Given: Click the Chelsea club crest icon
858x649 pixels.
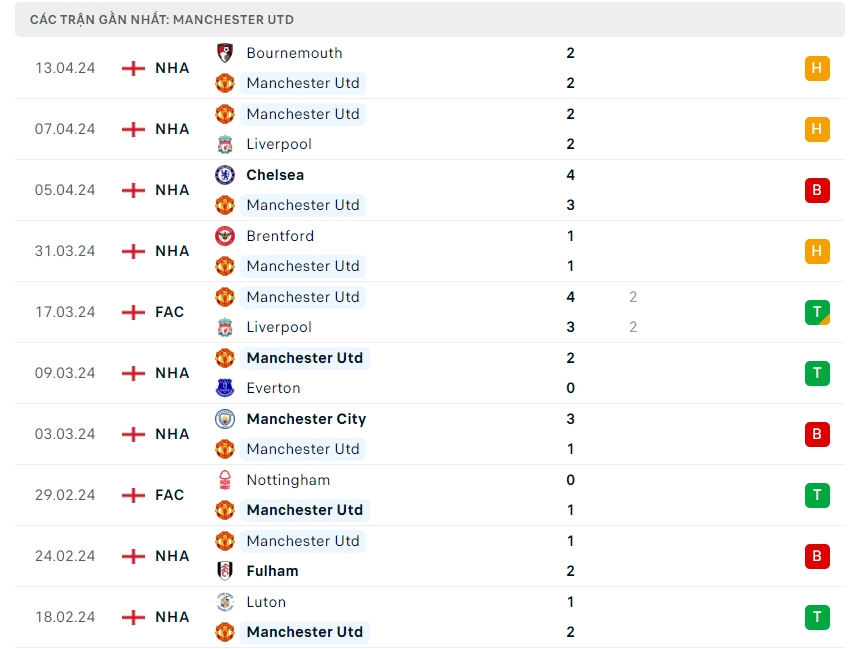Looking at the screenshot, I should [225, 175].
